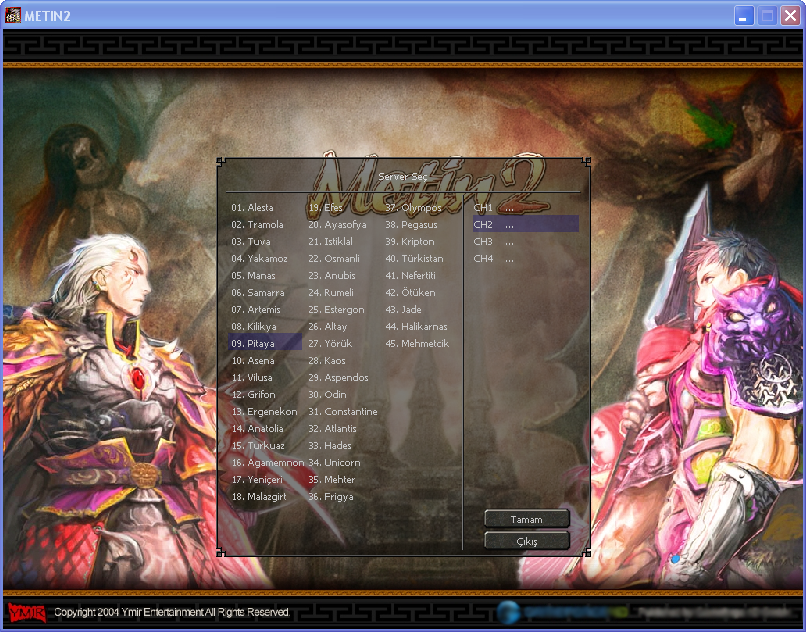Screen dimensions: 806x632
Task: Select server 40. Türkistan
Action: coord(414,259)
